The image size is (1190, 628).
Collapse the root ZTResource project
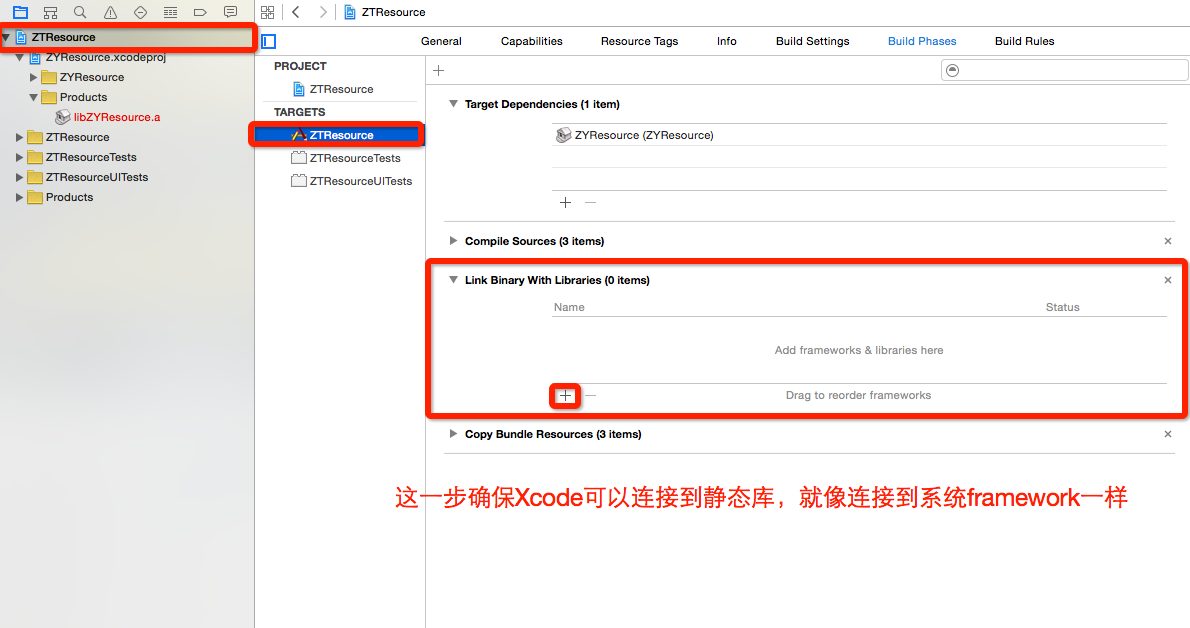click(x=6, y=37)
